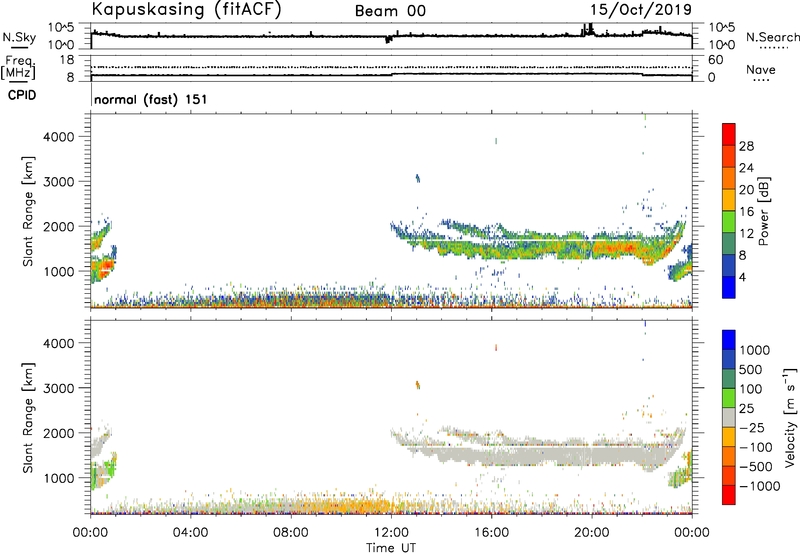Click power colorbar label "12"
Image resolution: width=800 pixels, height=554 pixels.
(746, 234)
